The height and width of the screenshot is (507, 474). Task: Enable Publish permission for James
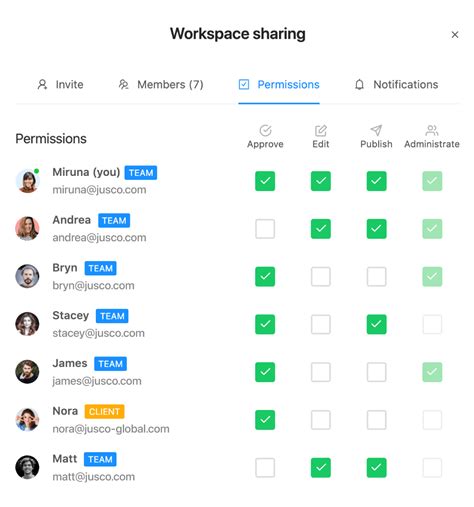(x=376, y=372)
